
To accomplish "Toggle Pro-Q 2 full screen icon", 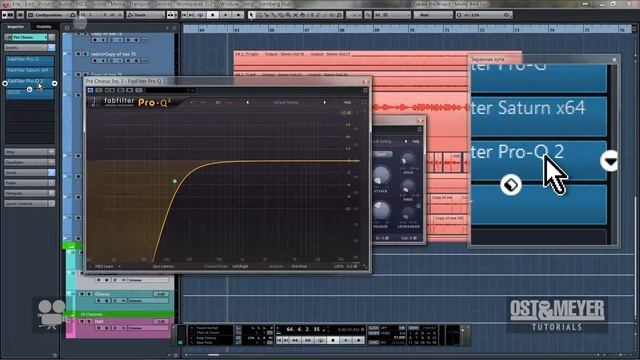I will point(364,102).
